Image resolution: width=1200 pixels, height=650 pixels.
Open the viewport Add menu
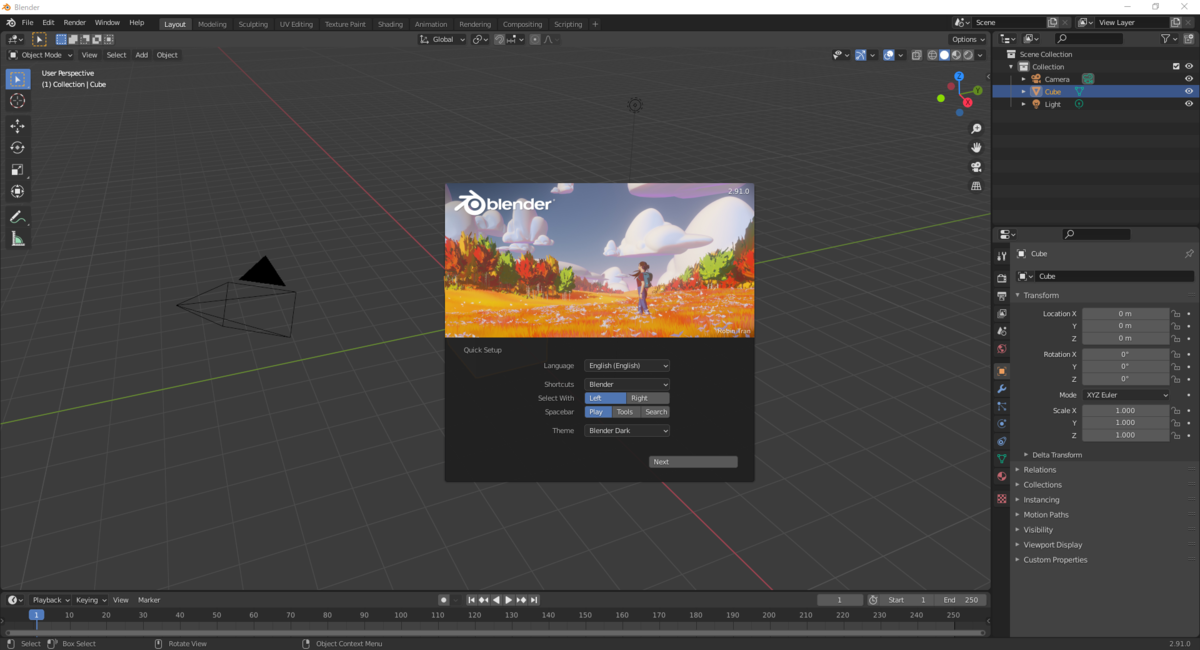pyautogui.click(x=141, y=55)
